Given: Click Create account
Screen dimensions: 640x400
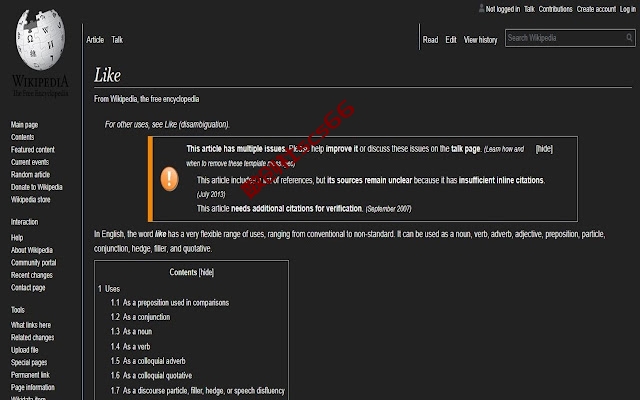Looking at the screenshot, I should (x=596, y=9).
